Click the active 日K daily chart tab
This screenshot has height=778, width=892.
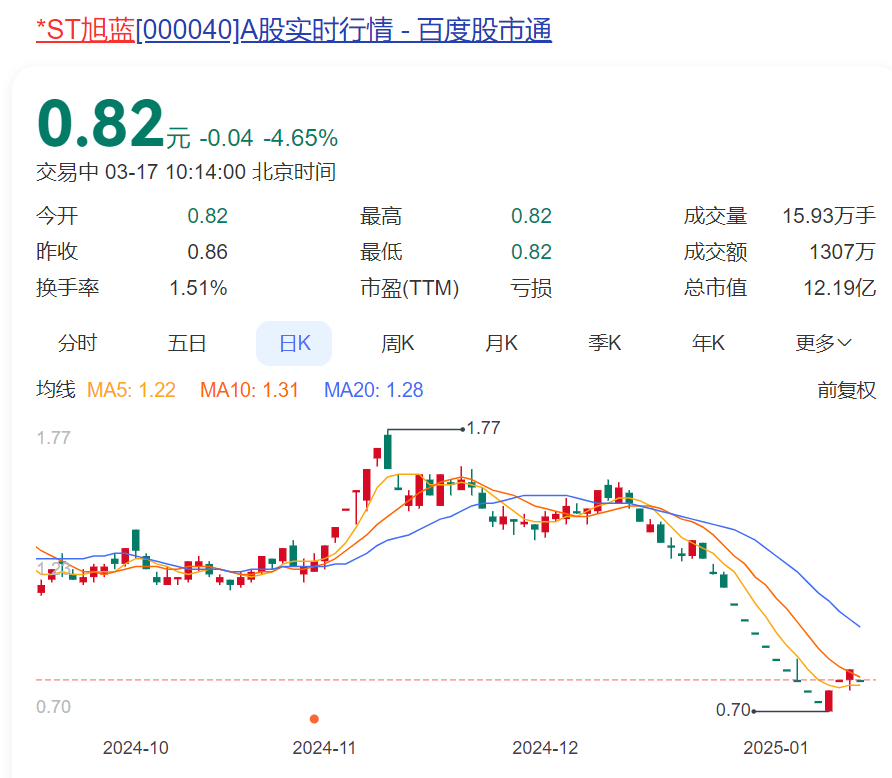pyautogui.click(x=294, y=342)
